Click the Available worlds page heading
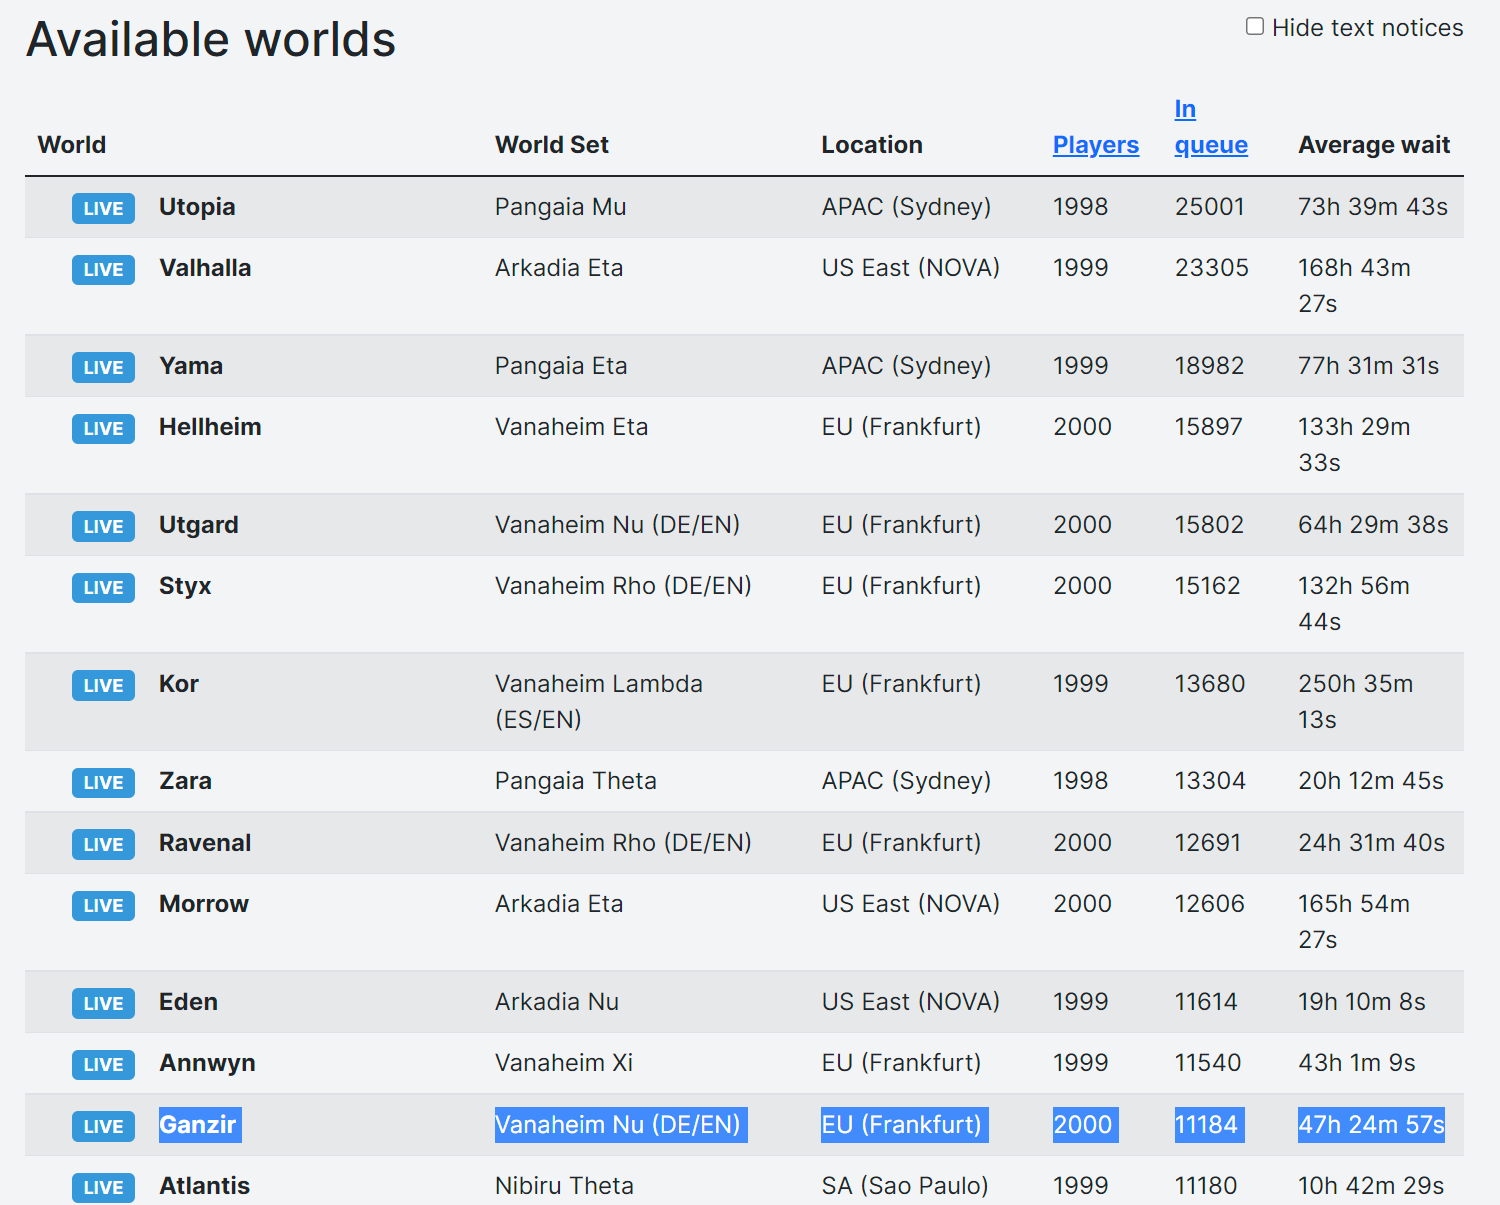This screenshot has width=1500, height=1205. pyautogui.click(x=211, y=40)
